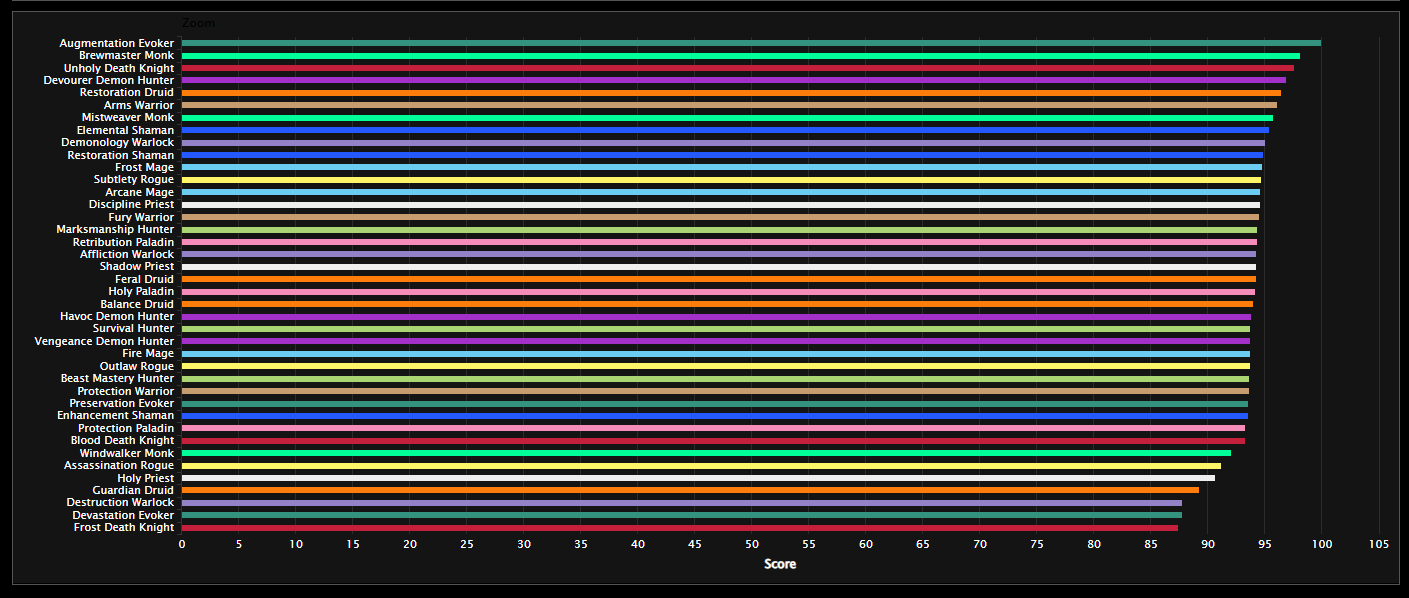Click the Beast Mastery Hunter label

pos(117,378)
